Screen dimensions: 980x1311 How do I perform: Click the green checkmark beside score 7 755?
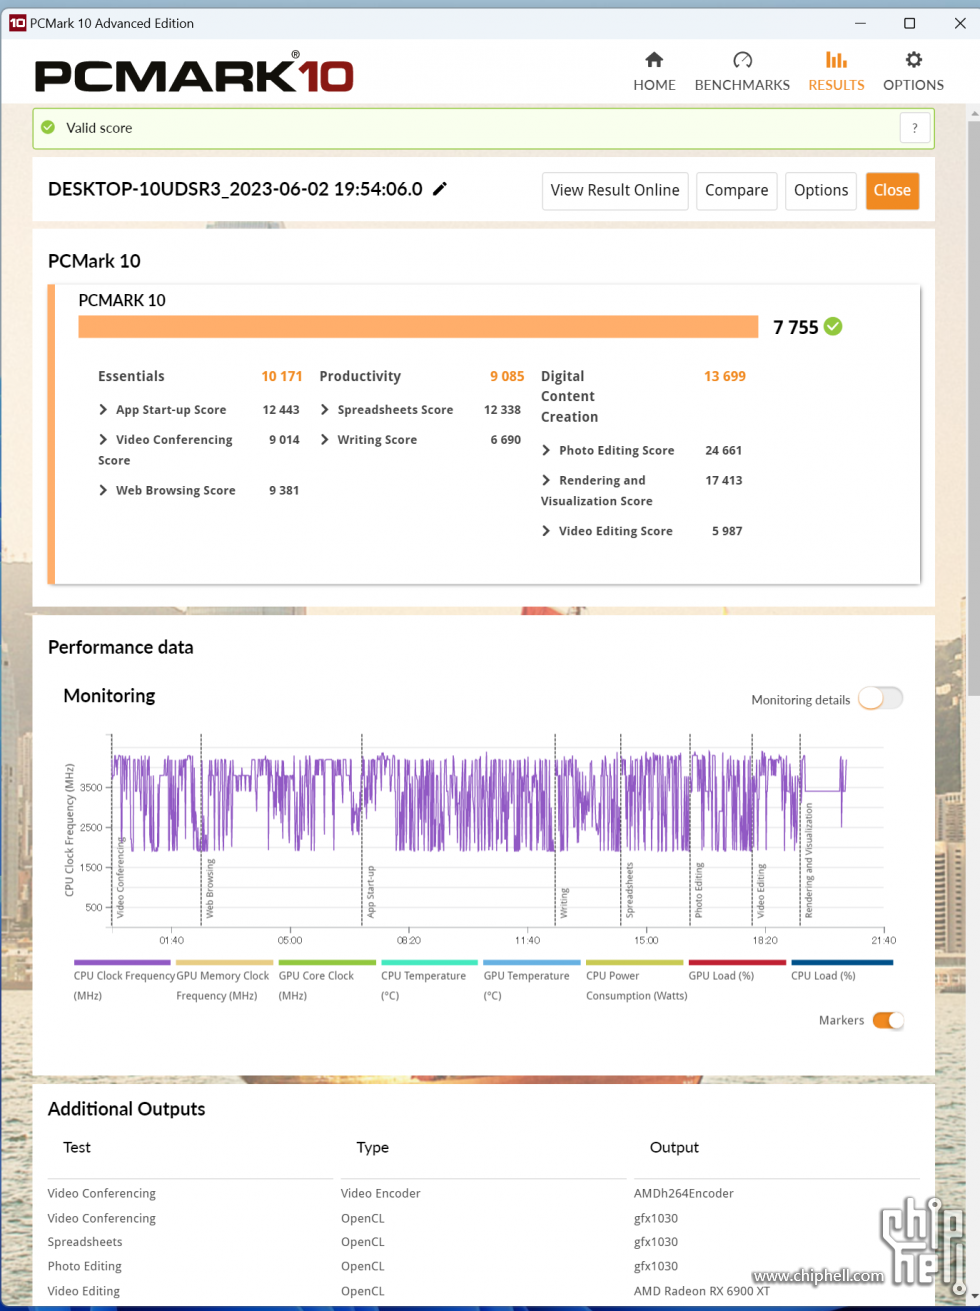833,326
